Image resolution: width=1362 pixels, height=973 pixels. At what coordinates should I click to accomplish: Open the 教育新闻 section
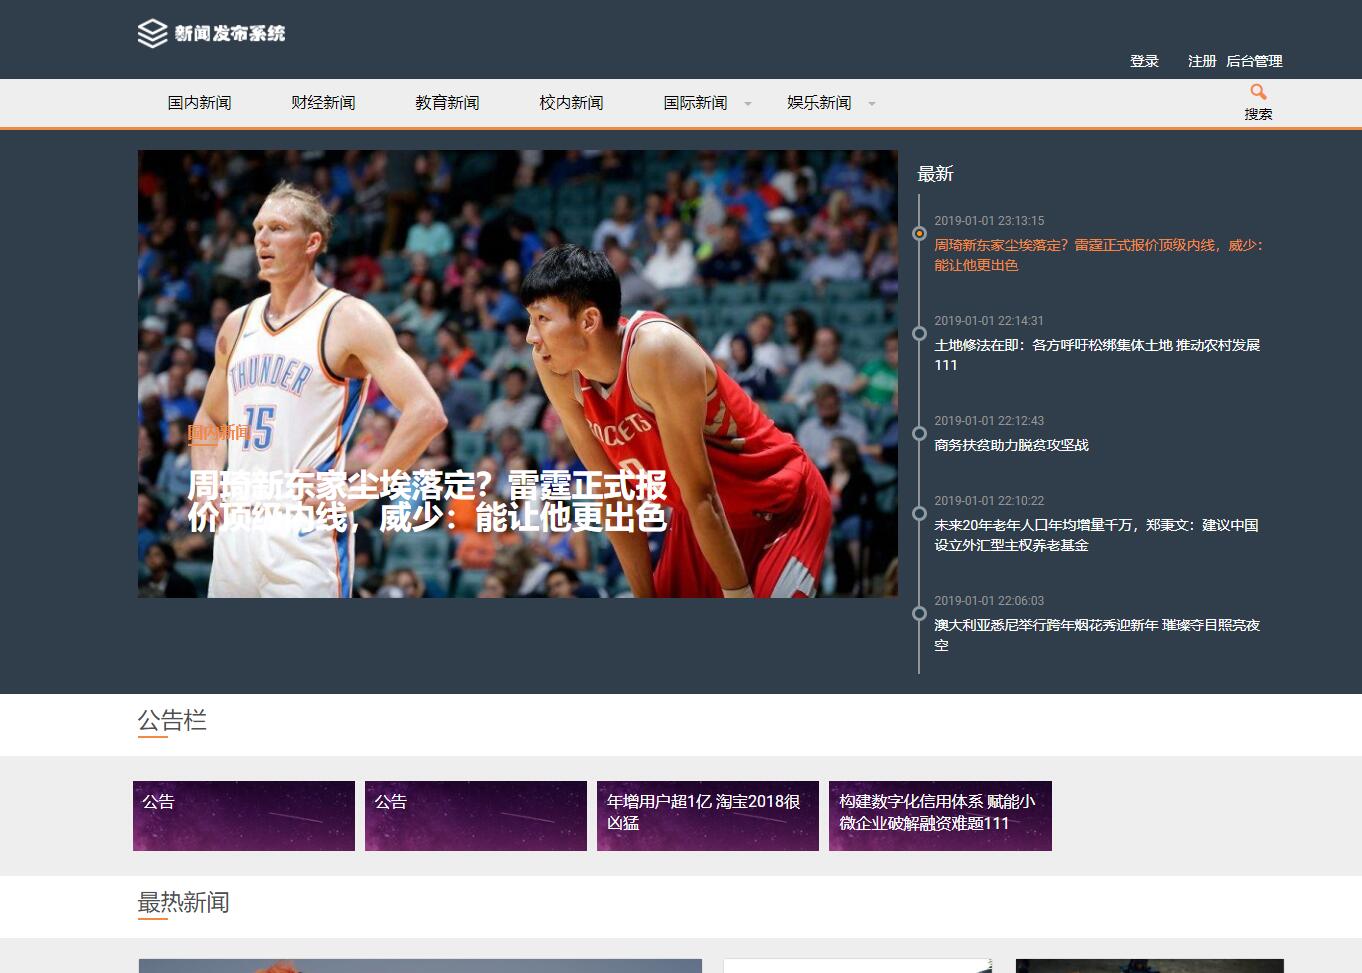pyautogui.click(x=446, y=102)
